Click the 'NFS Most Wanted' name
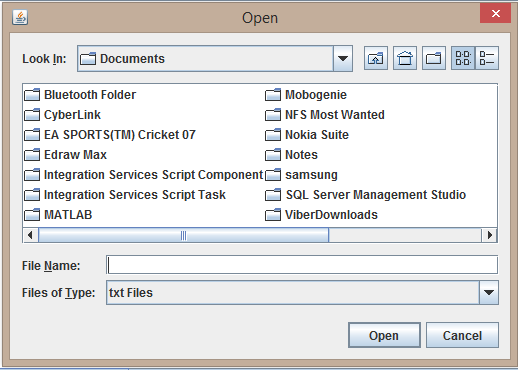 pos(335,115)
